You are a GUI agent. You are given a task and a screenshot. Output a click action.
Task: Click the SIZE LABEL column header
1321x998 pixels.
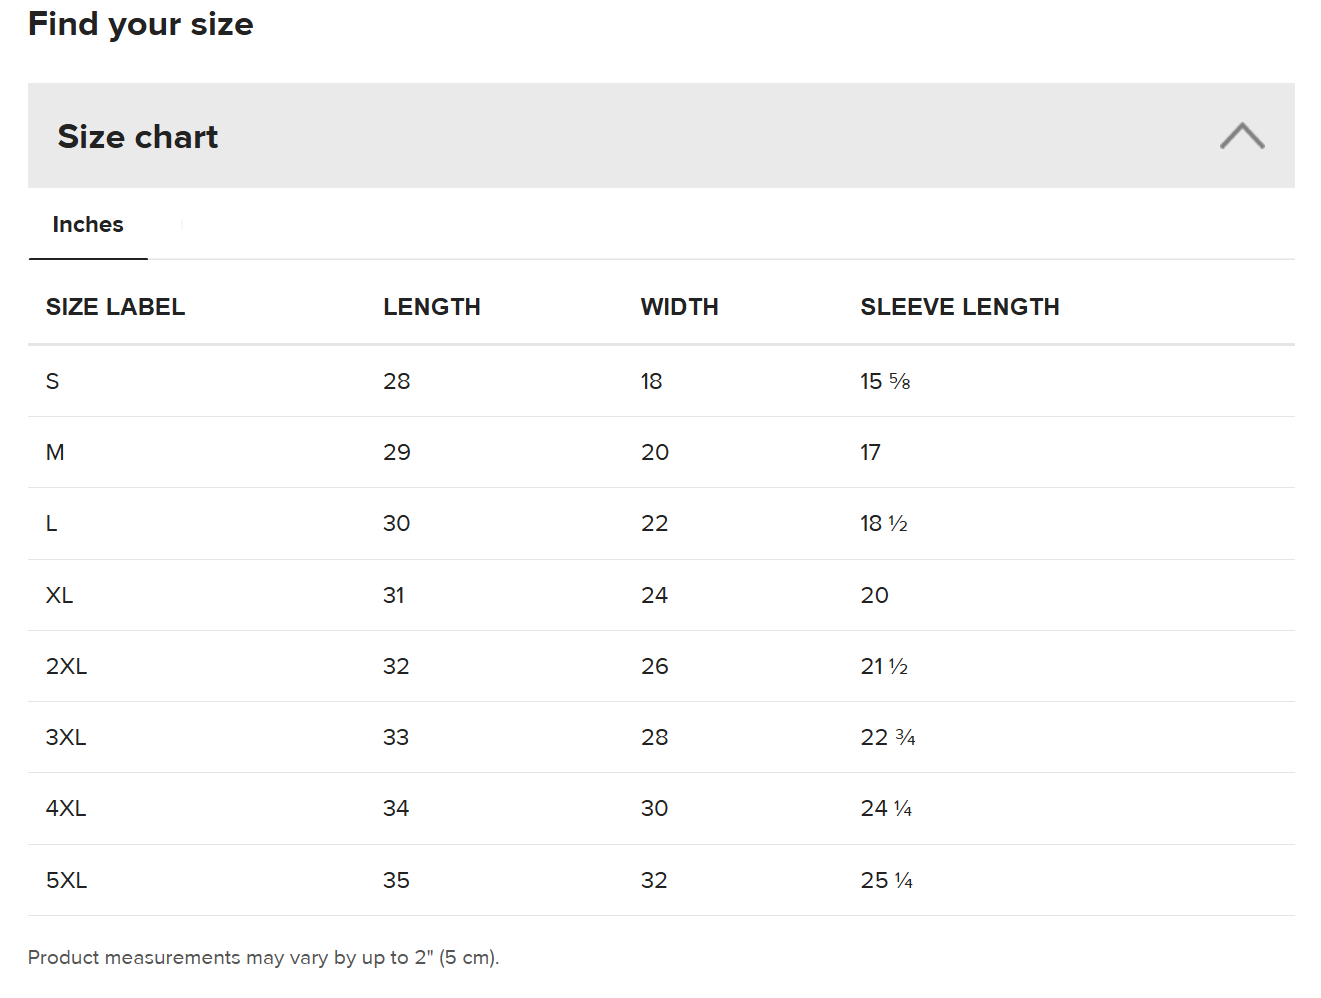click(x=115, y=307)
